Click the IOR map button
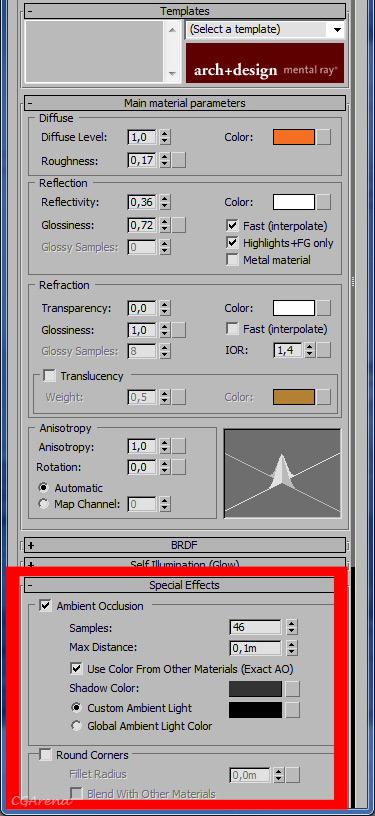 [x=324, y=350]
